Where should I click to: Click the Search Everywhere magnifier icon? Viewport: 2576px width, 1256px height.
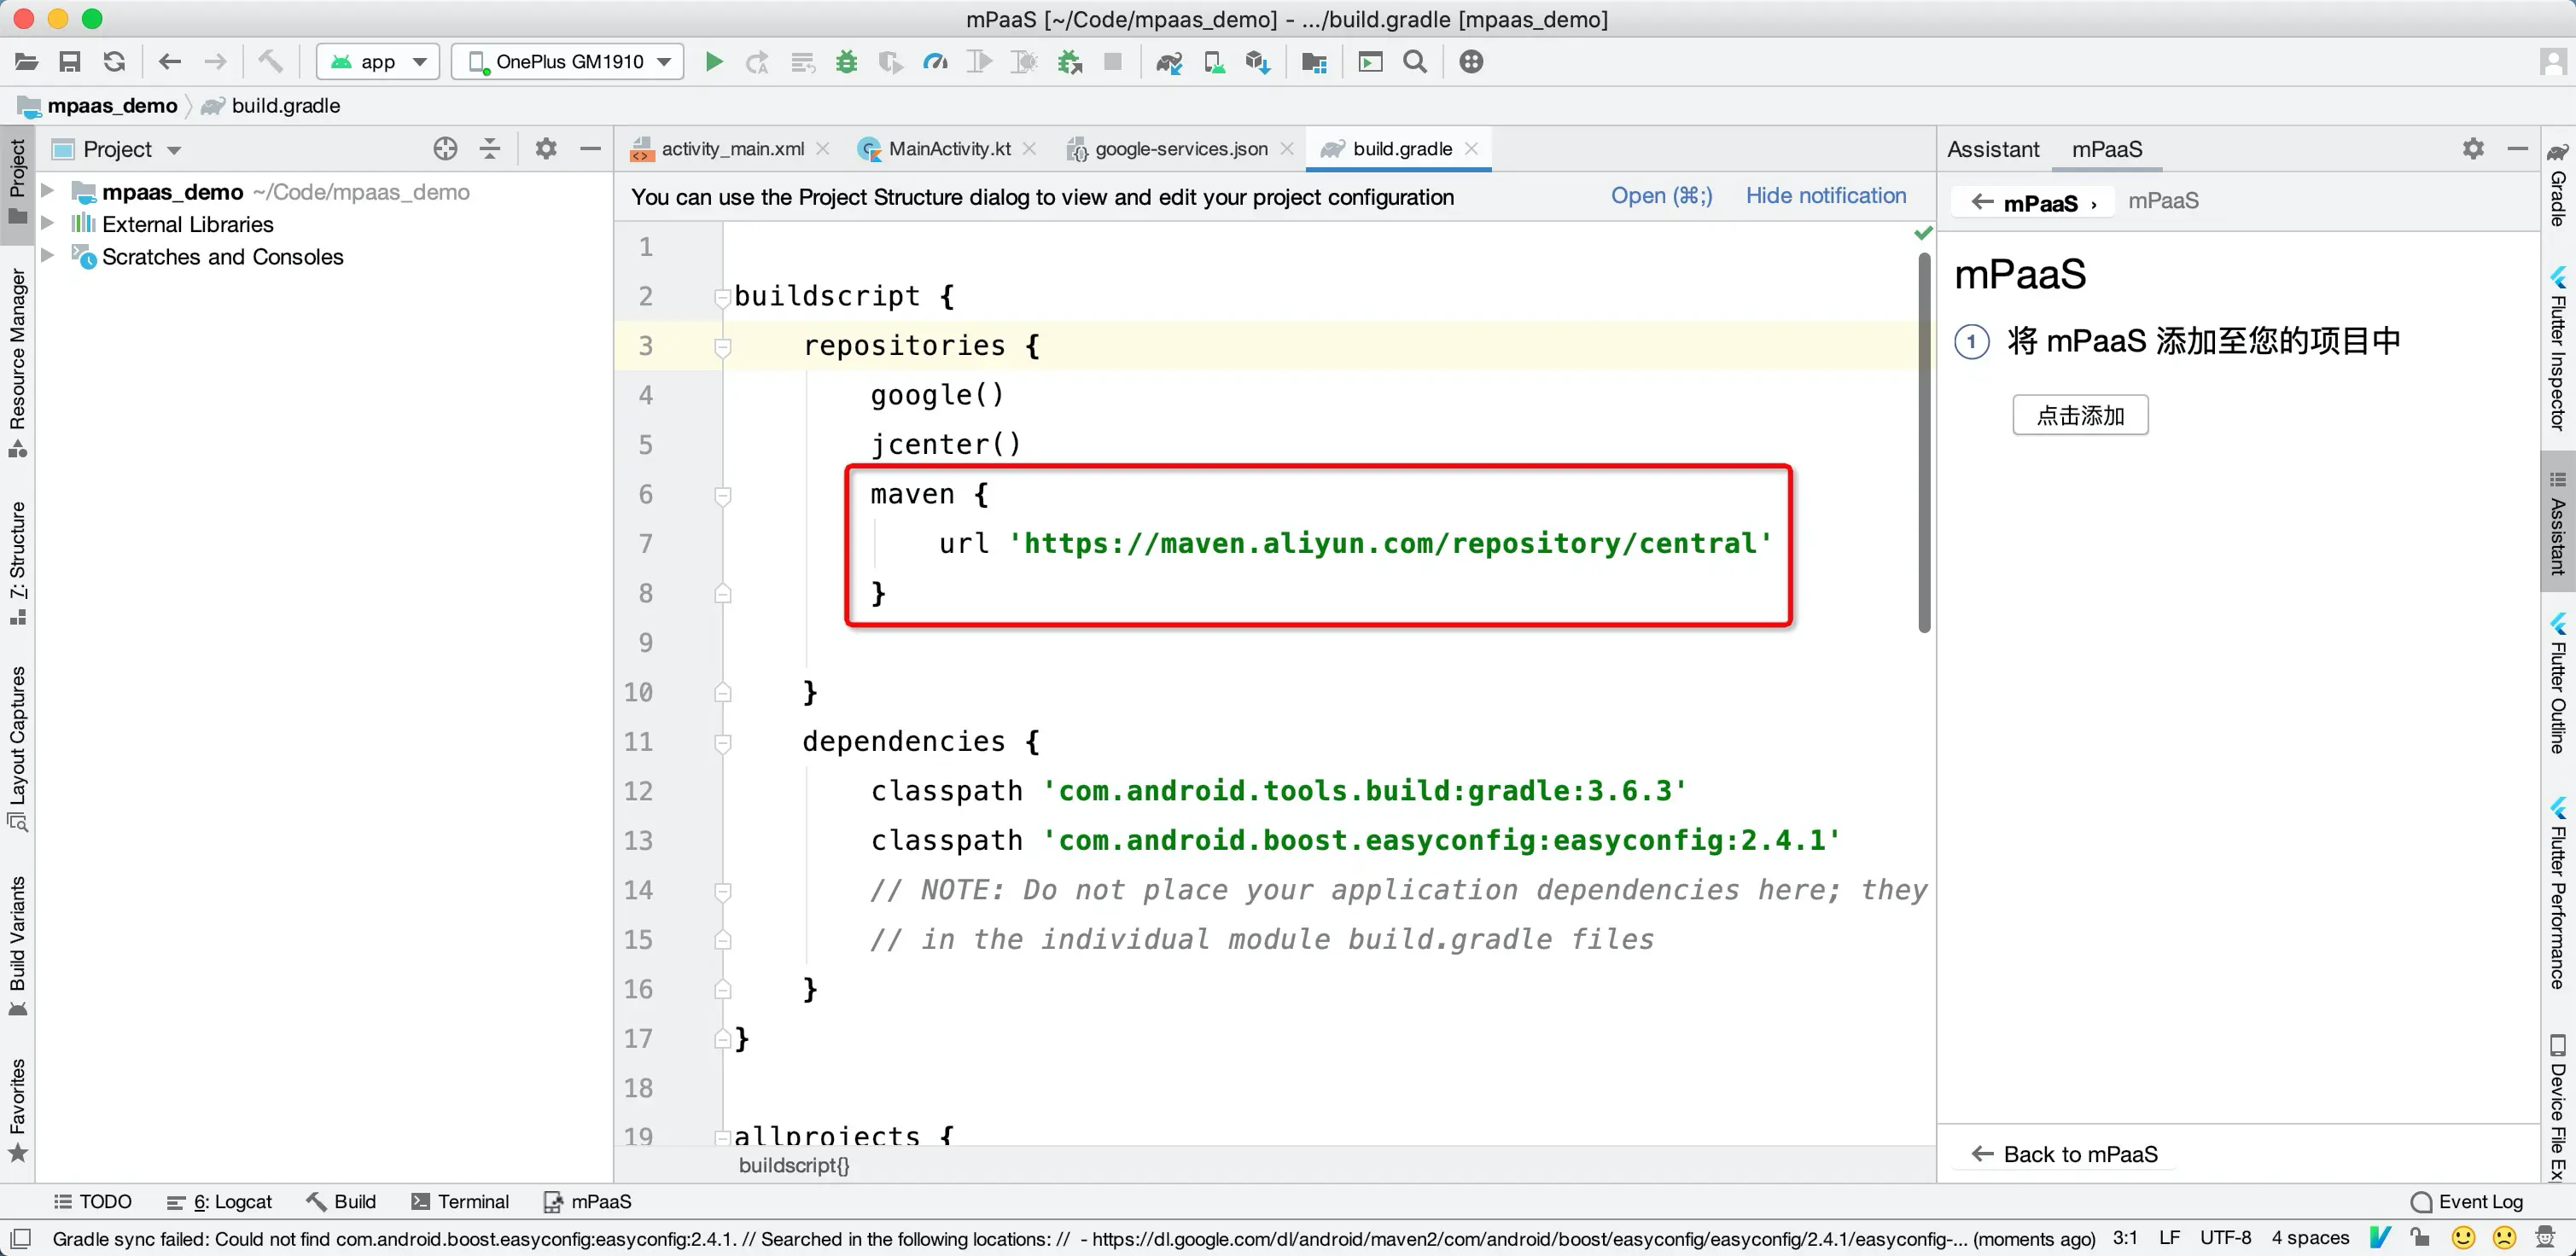1415,62
